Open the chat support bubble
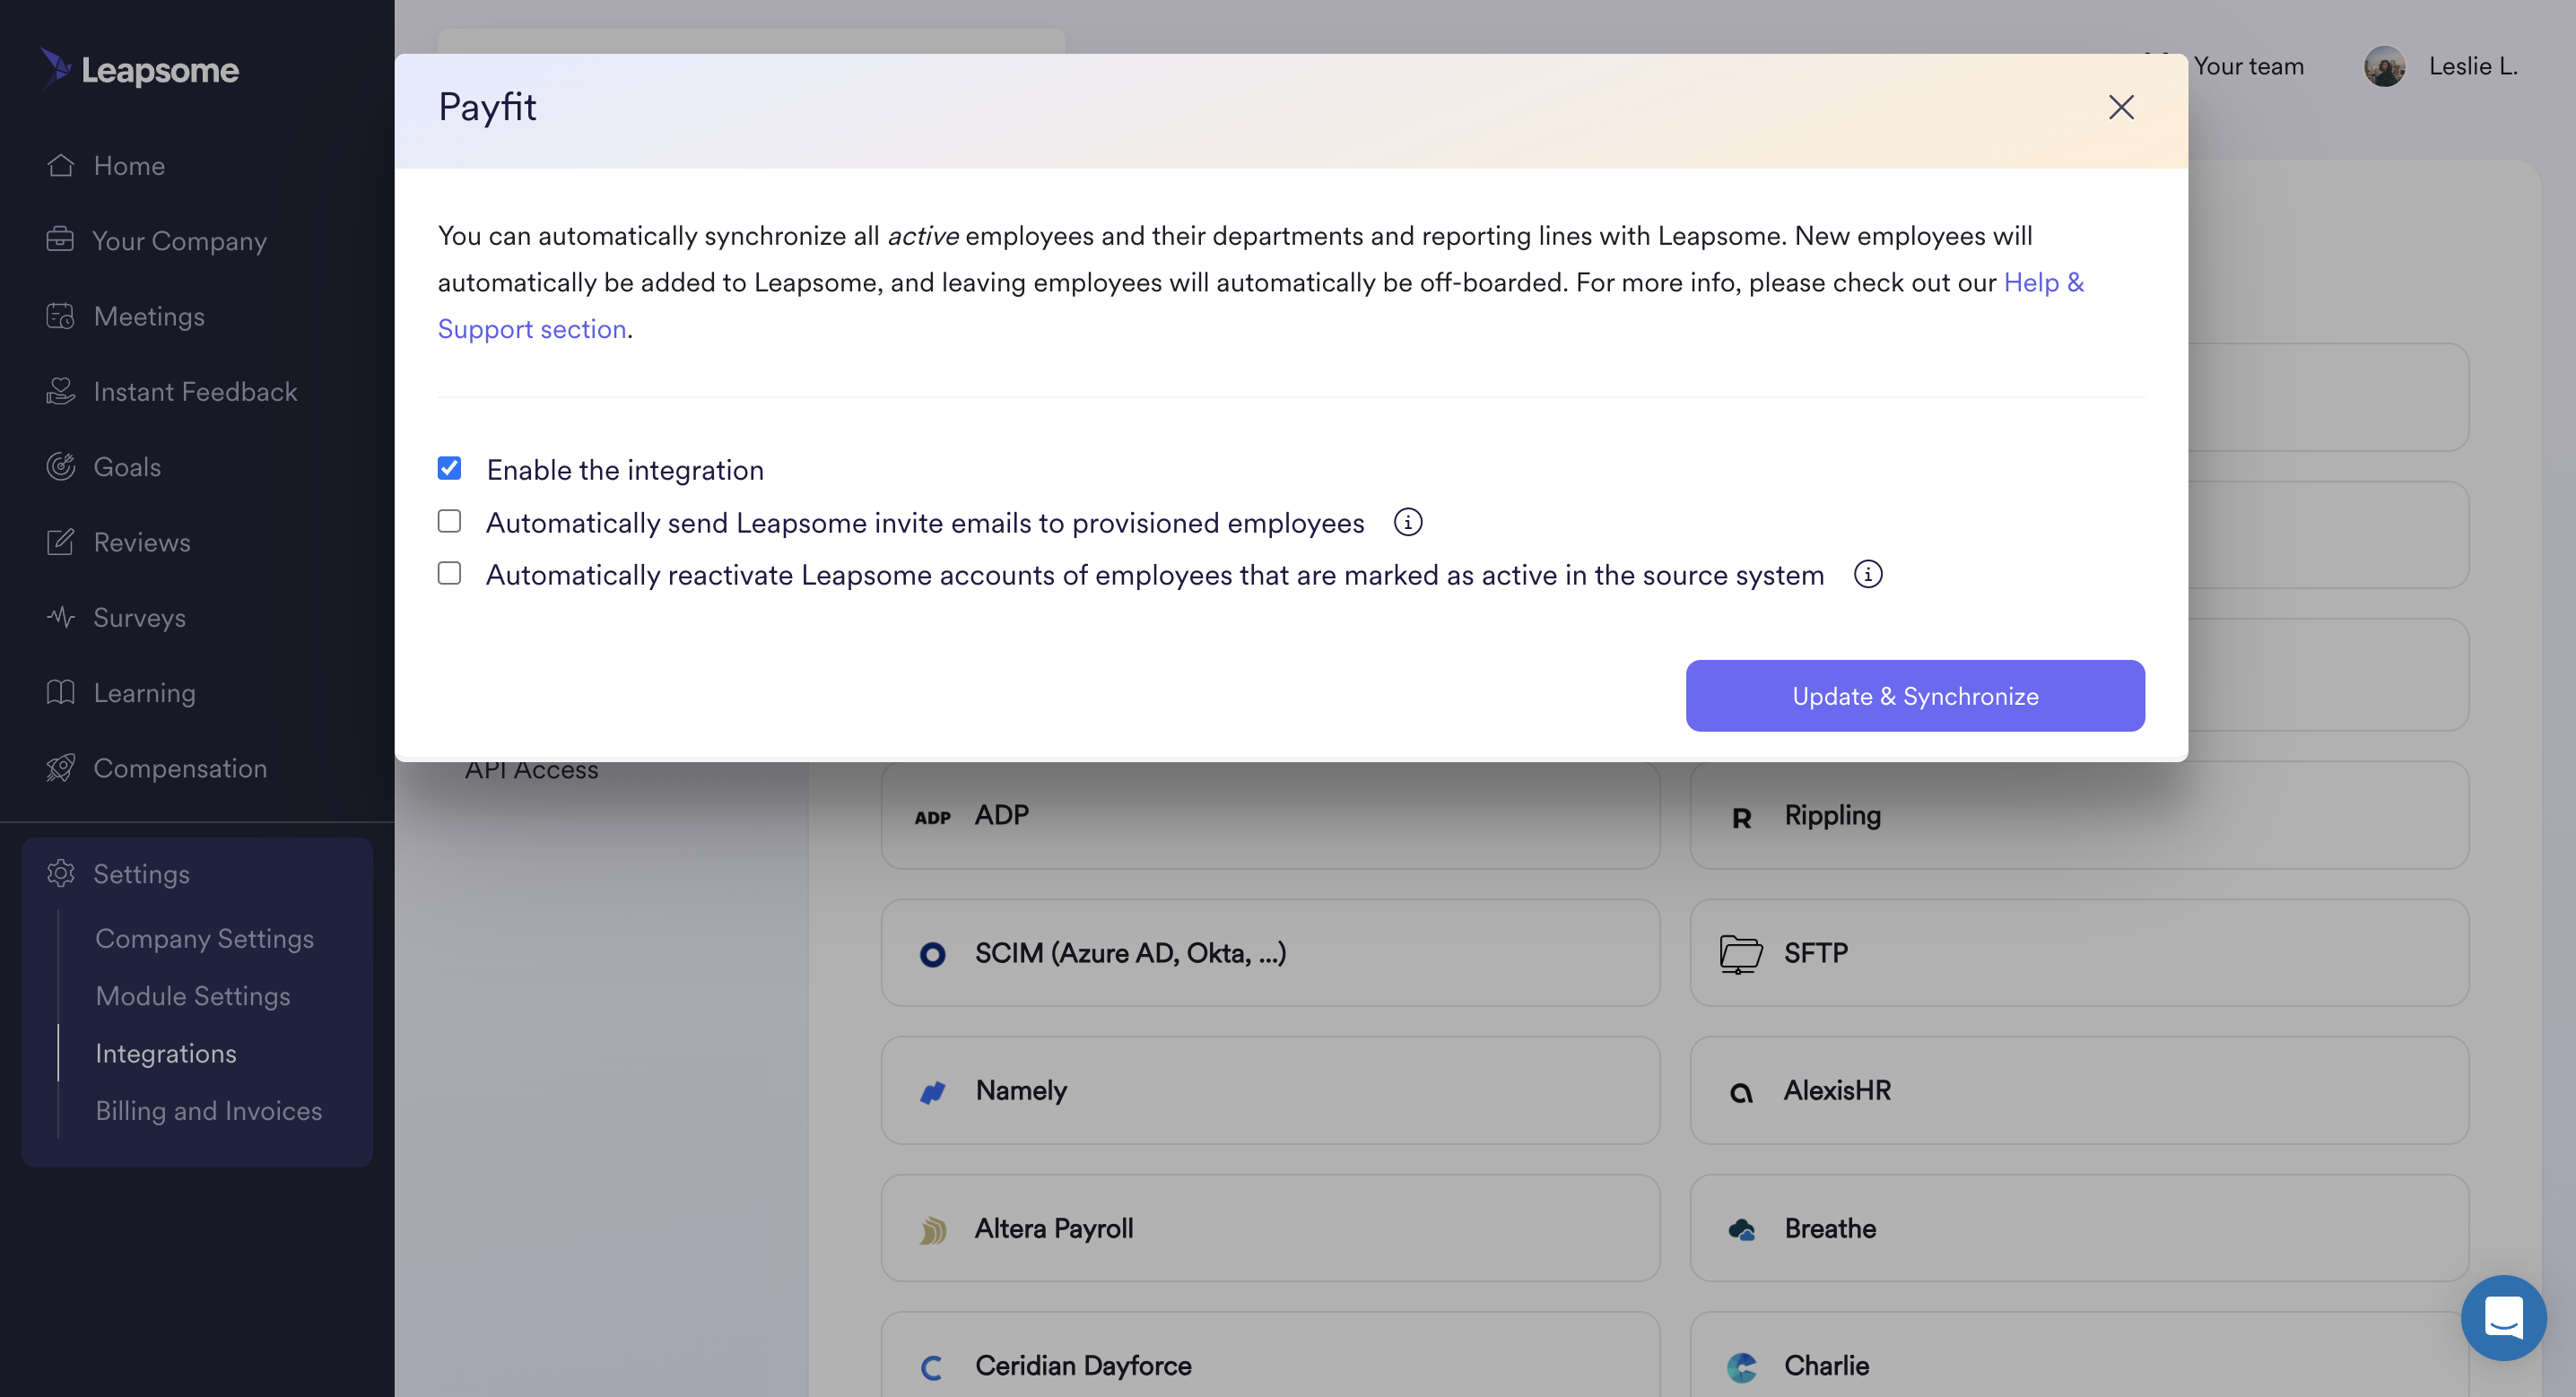 tap(2503, 1317)
